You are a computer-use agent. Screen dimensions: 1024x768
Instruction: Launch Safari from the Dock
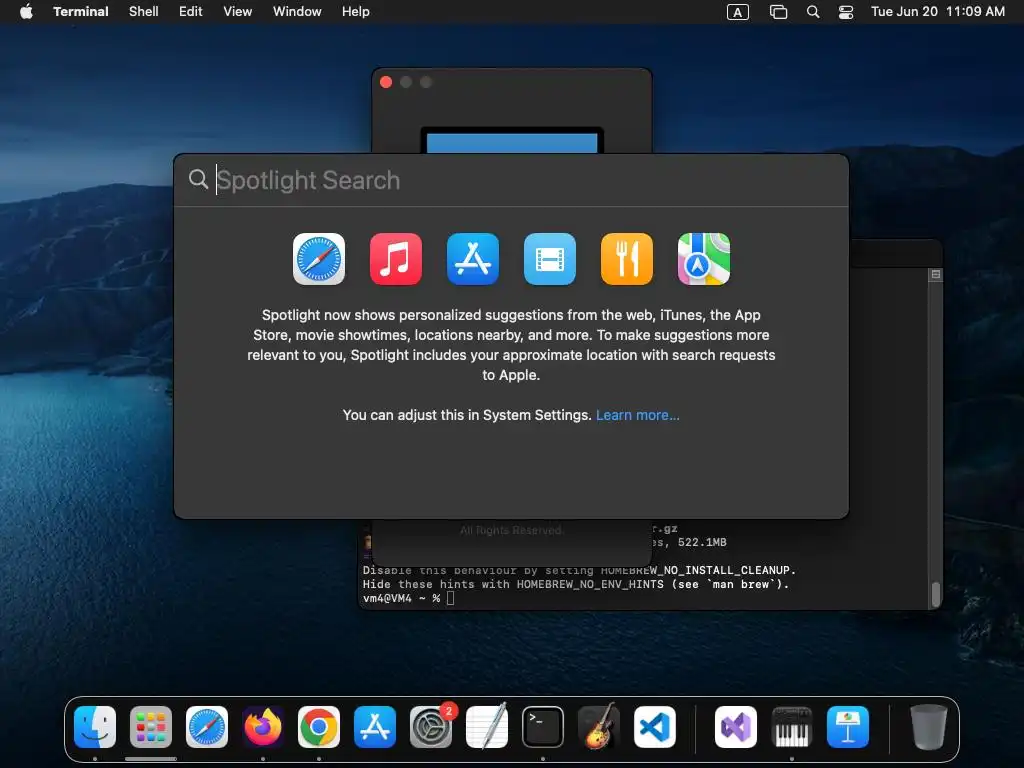[x=207, y=727]
